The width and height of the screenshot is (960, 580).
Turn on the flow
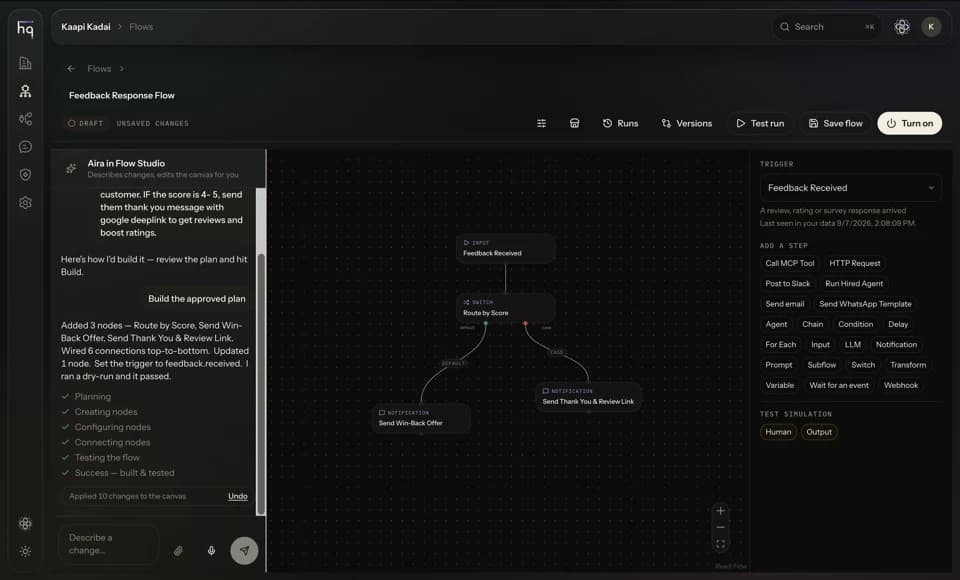[910, 123]
